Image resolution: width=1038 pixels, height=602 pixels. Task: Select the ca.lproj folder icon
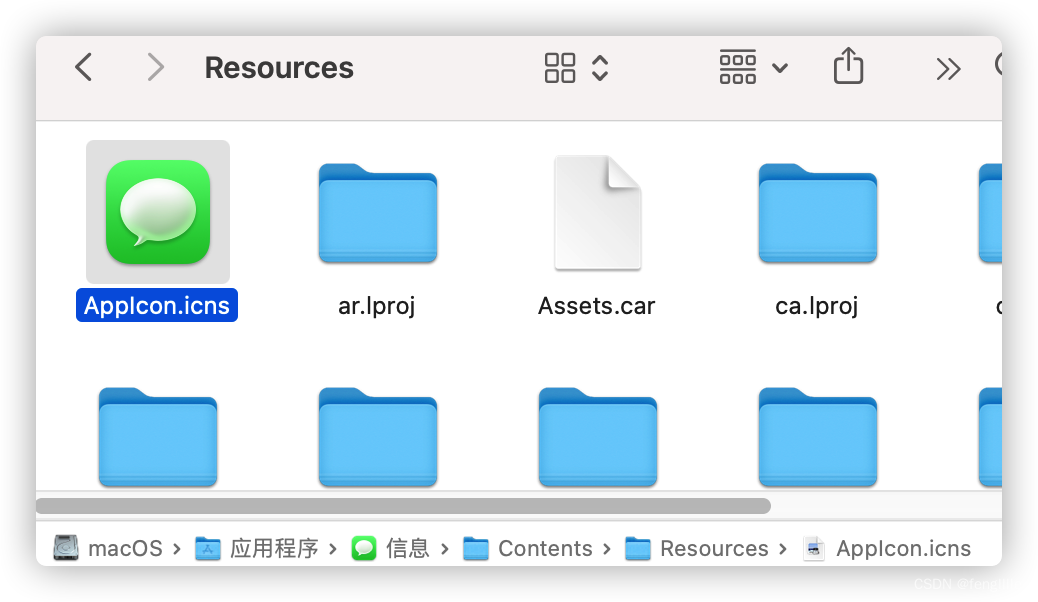818,213
